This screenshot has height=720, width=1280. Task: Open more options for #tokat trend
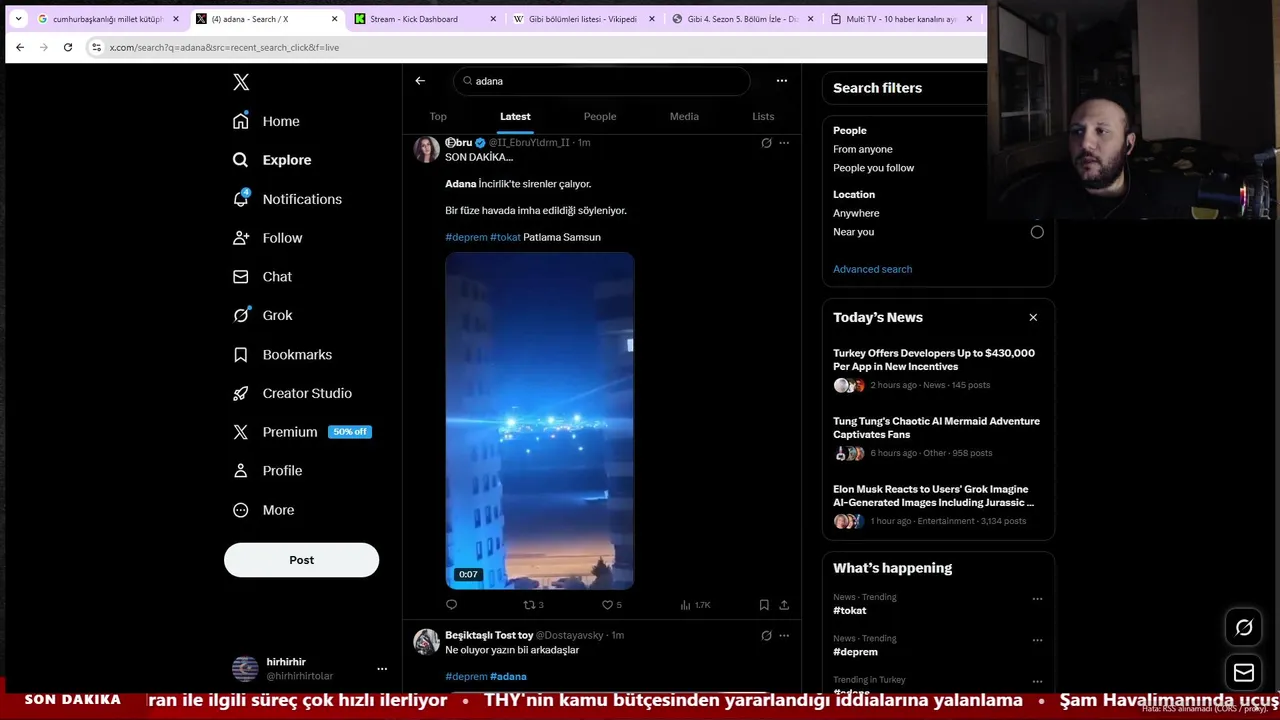[x=1037, y=599]
